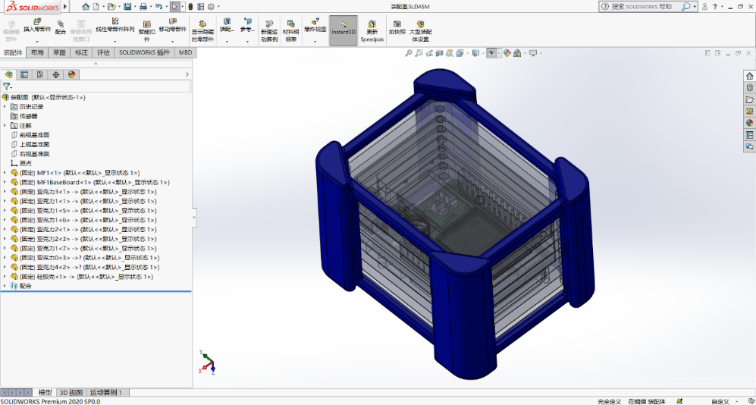The width and height of the screenshot is (756, 405).
Task: Click 智能扣件 Smart Fasteners tool
Action: coord(147,30)
